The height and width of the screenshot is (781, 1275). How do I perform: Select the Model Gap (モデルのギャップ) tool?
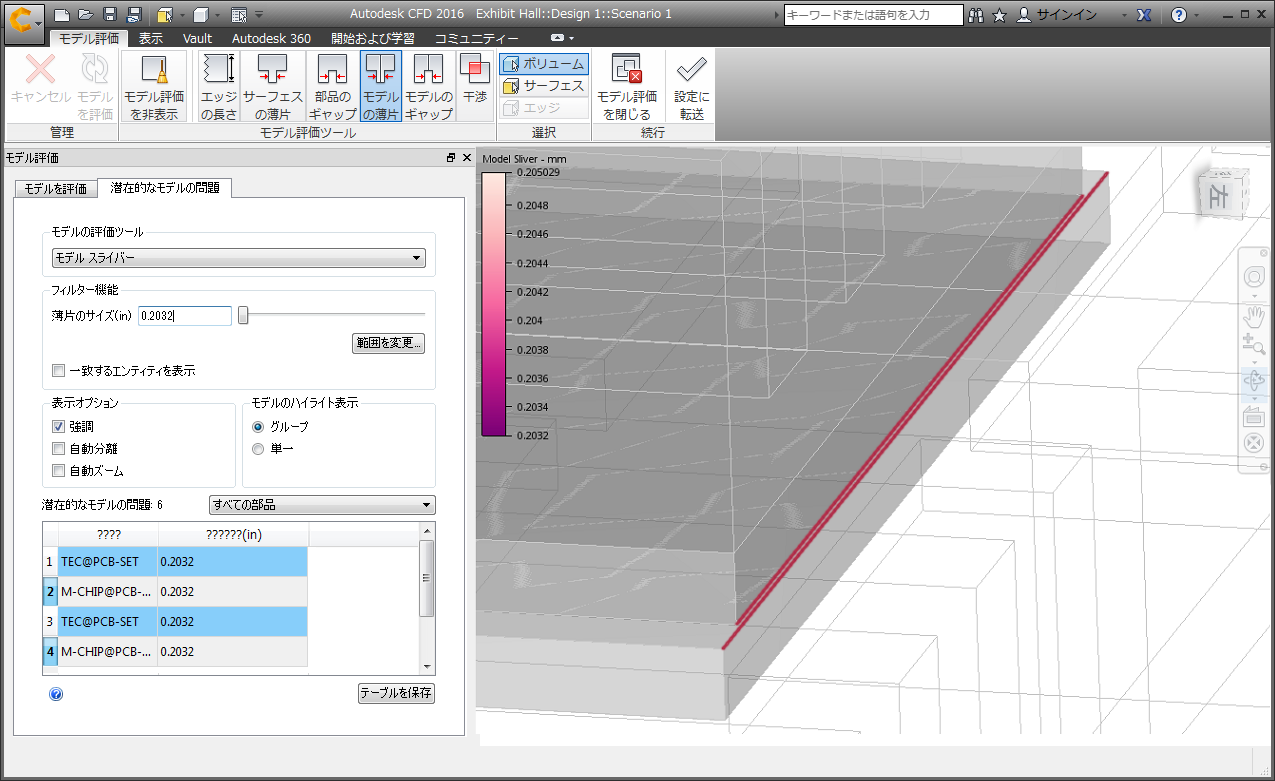point(429,87)
